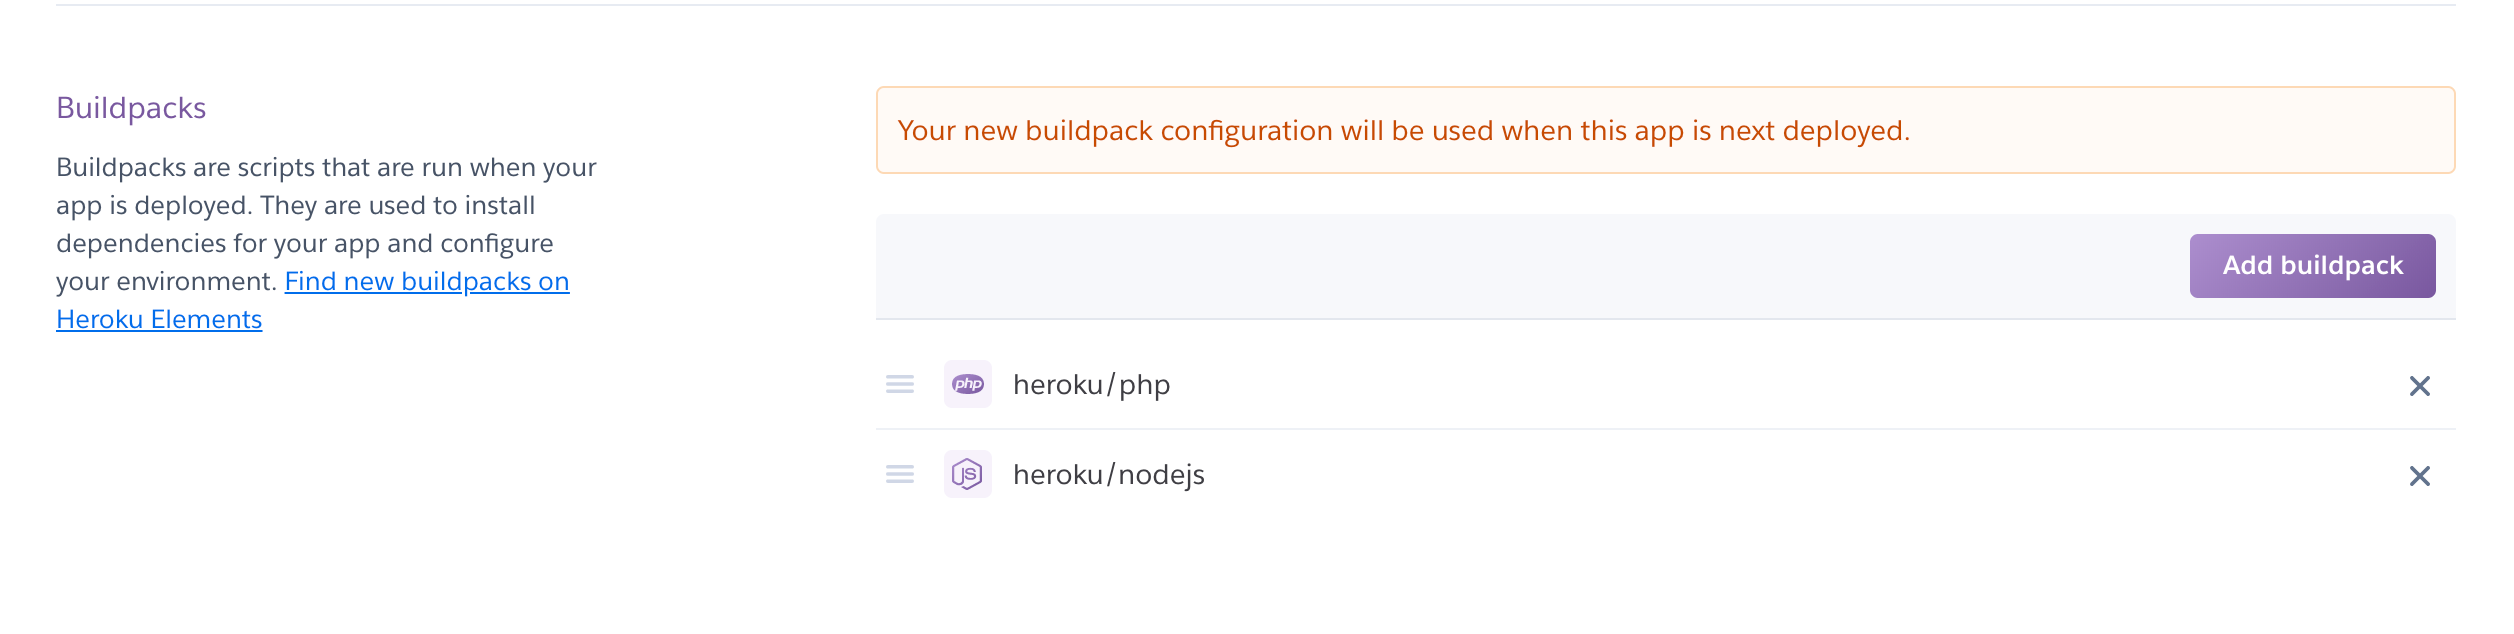The image size is (2514, 634).
Task: Click the drag handle beside heroku/php
Action: pos(900,385)
